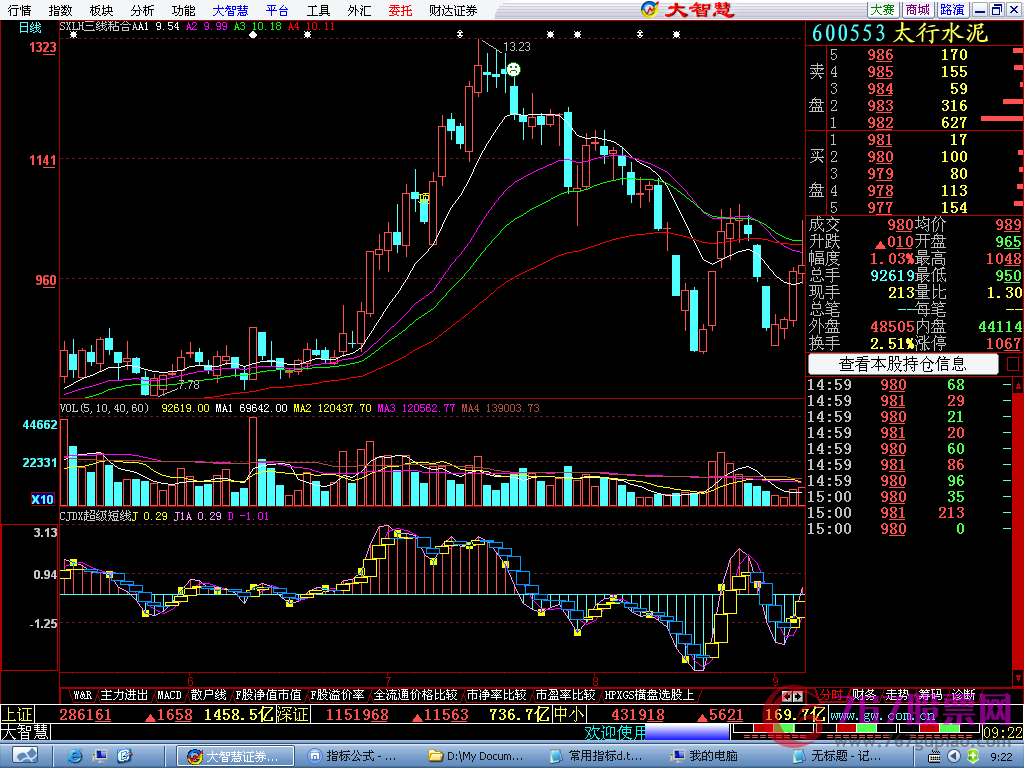
Task: Select the 诊断 side panel tab
Action: pyautogui.click(x=963, y=695)
